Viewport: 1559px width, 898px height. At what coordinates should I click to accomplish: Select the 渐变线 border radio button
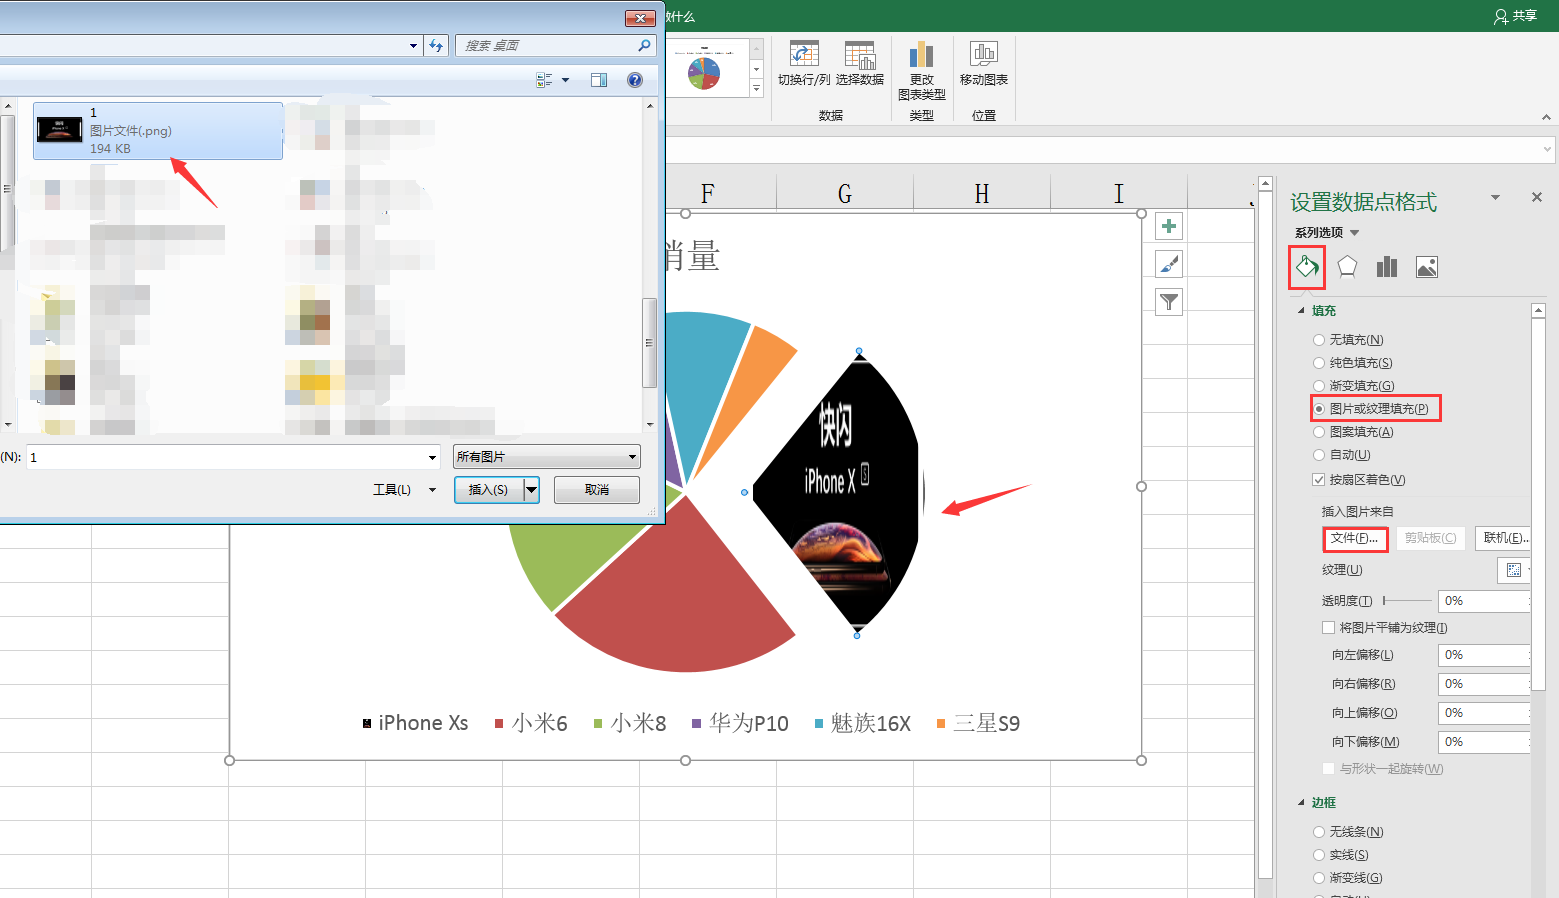[1319, 878]
